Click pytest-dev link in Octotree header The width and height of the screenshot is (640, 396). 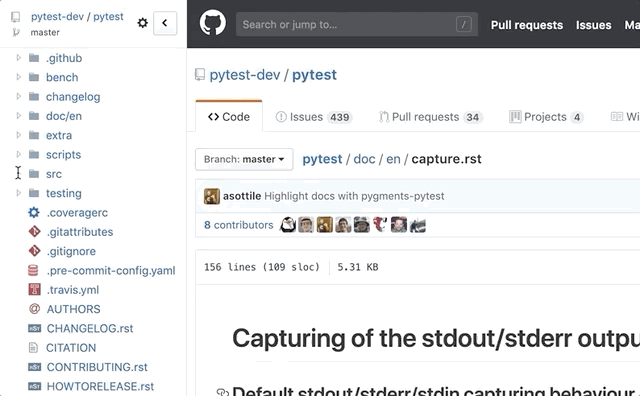pos(57,17)
